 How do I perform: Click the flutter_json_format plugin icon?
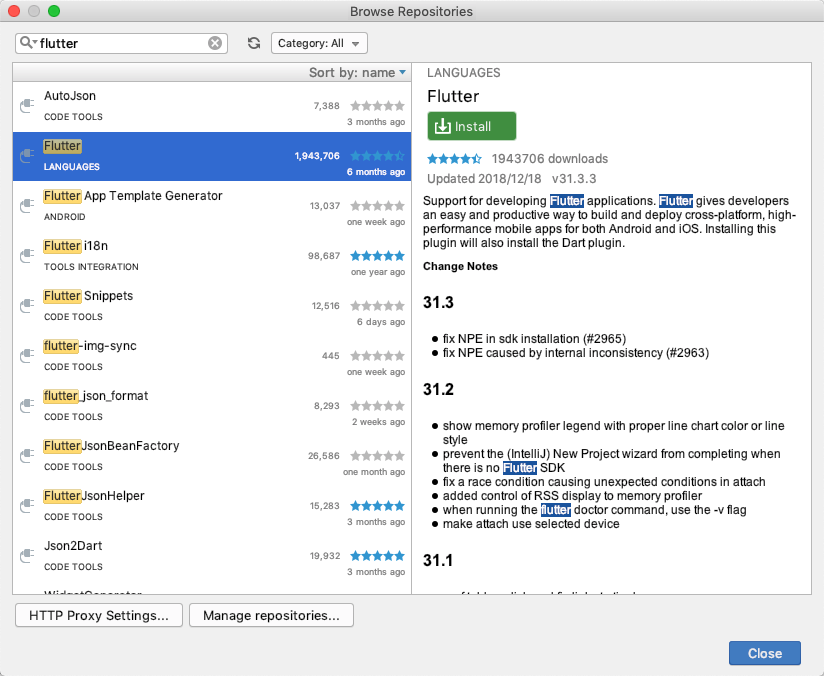coord(27,405)
